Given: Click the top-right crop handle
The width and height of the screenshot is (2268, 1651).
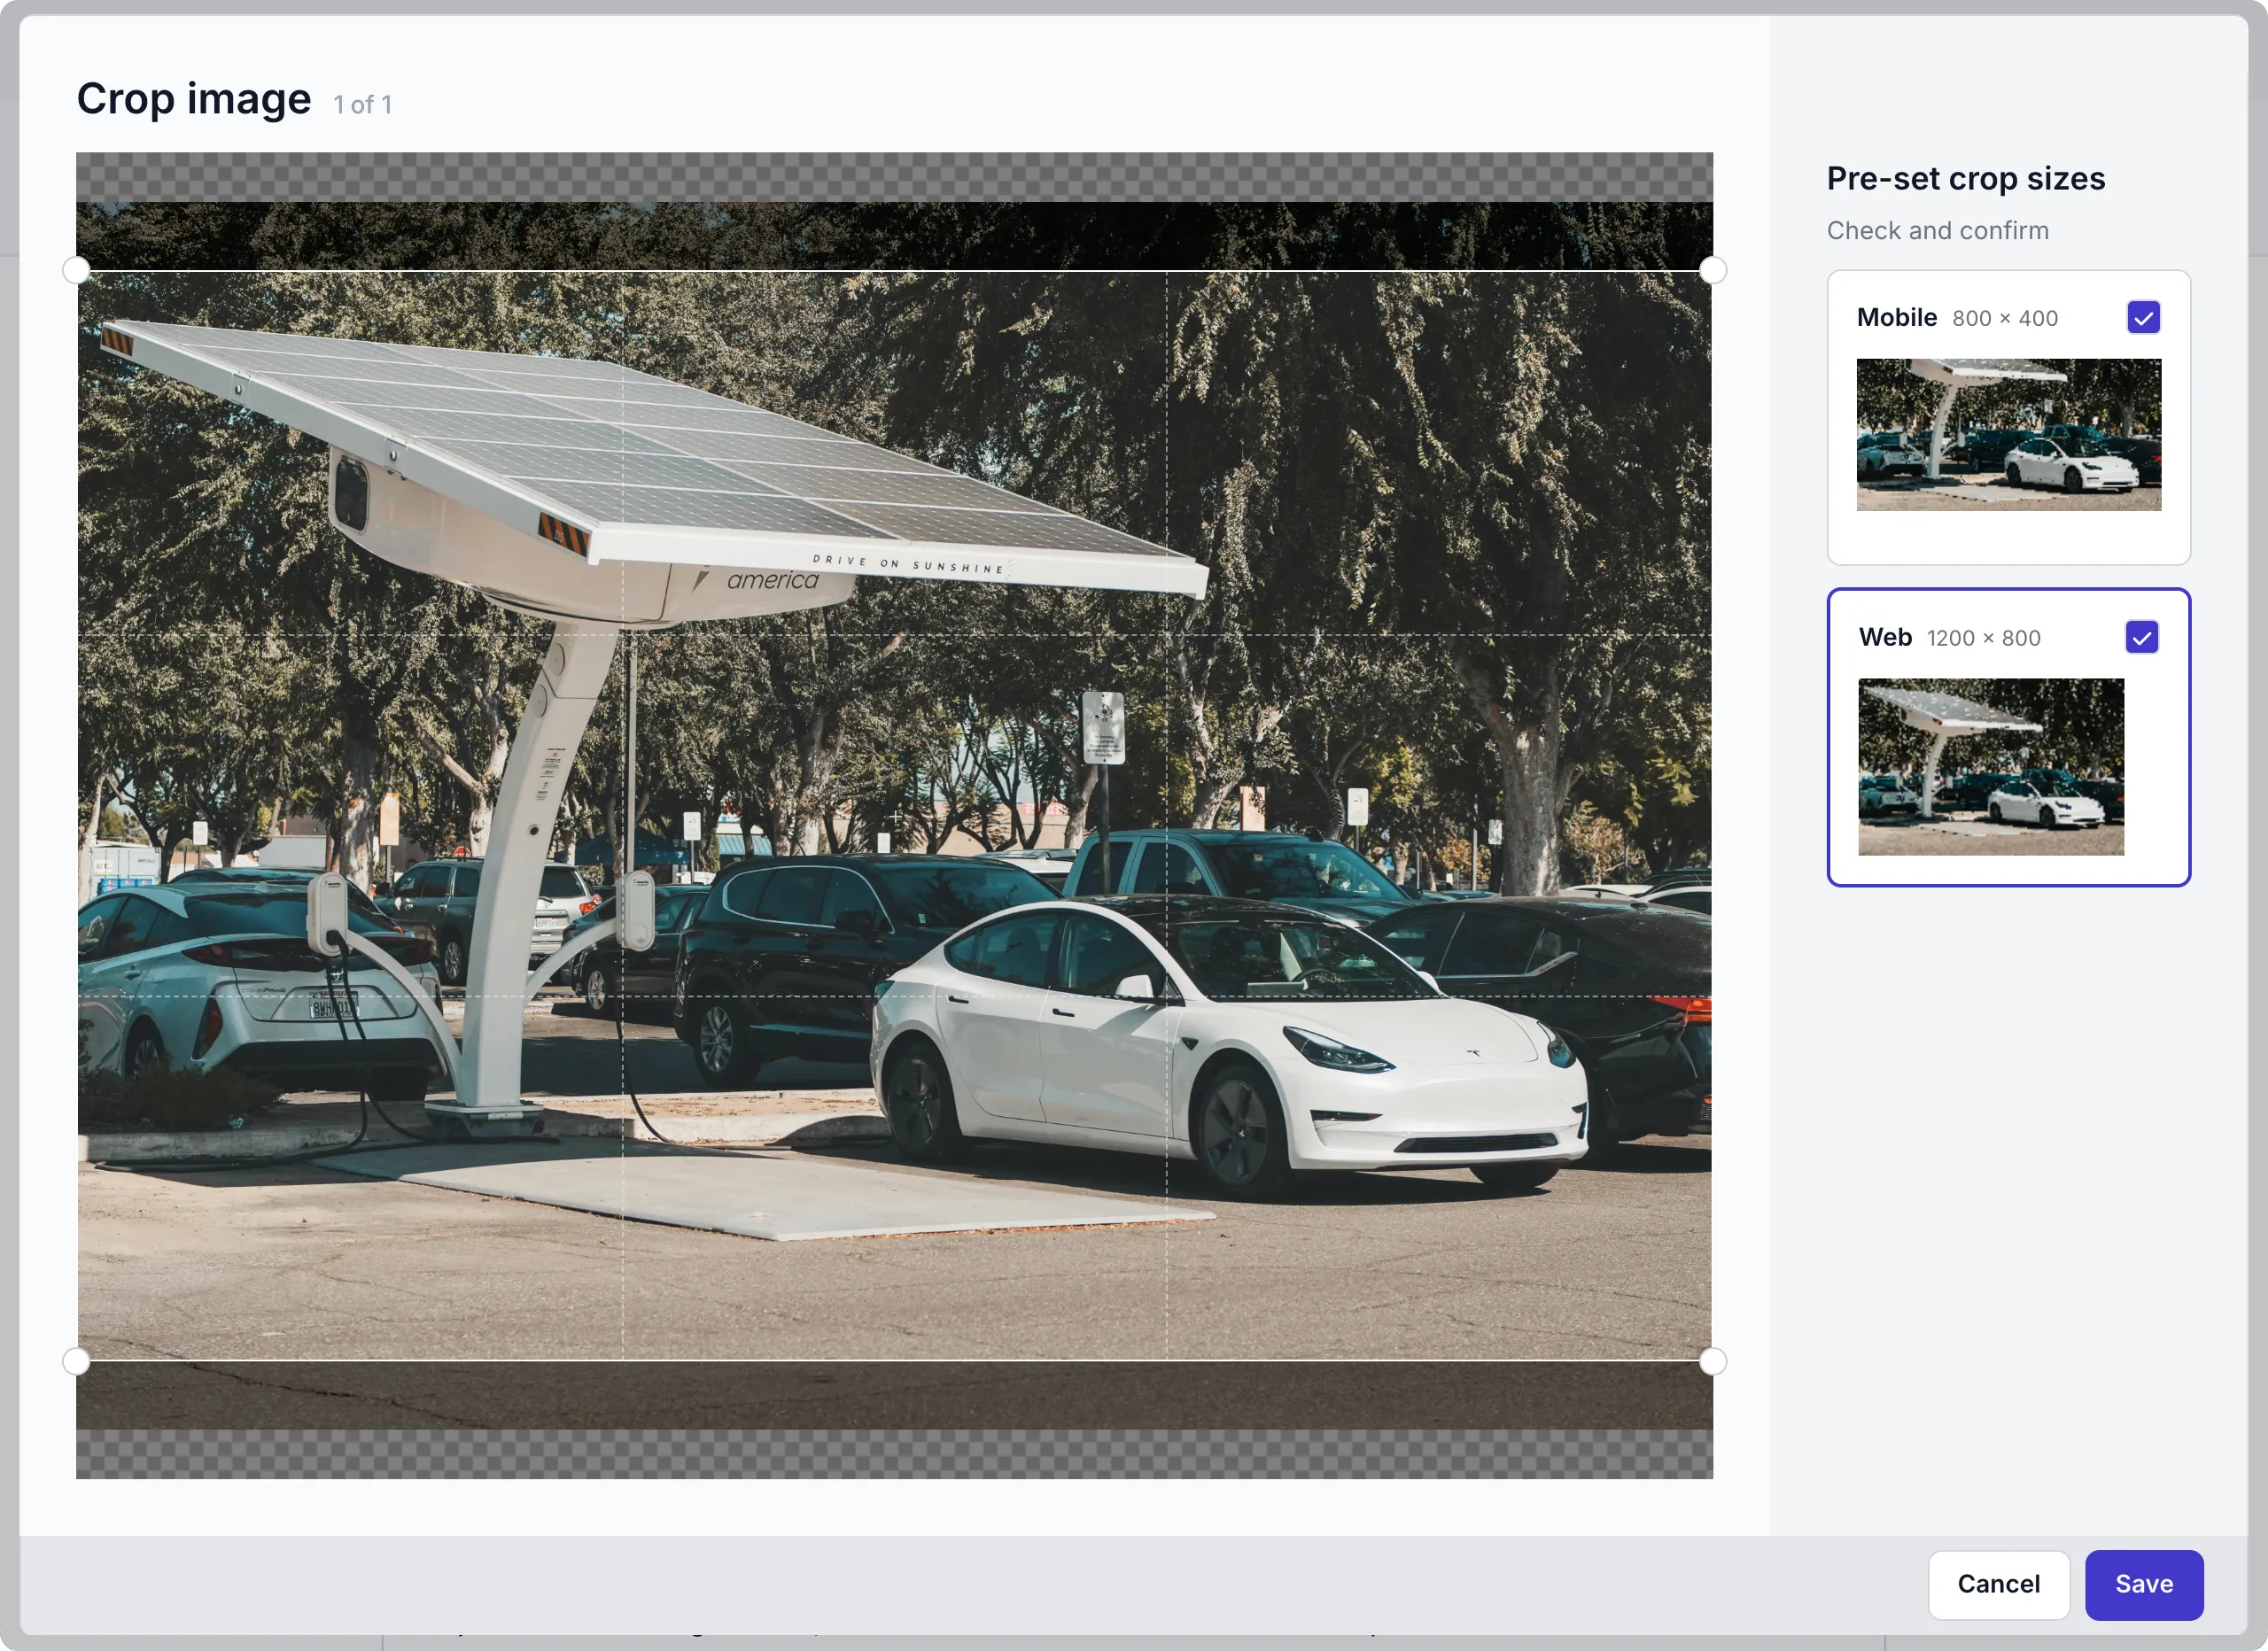Looking at the screenshot, I should coord(1712,270).
